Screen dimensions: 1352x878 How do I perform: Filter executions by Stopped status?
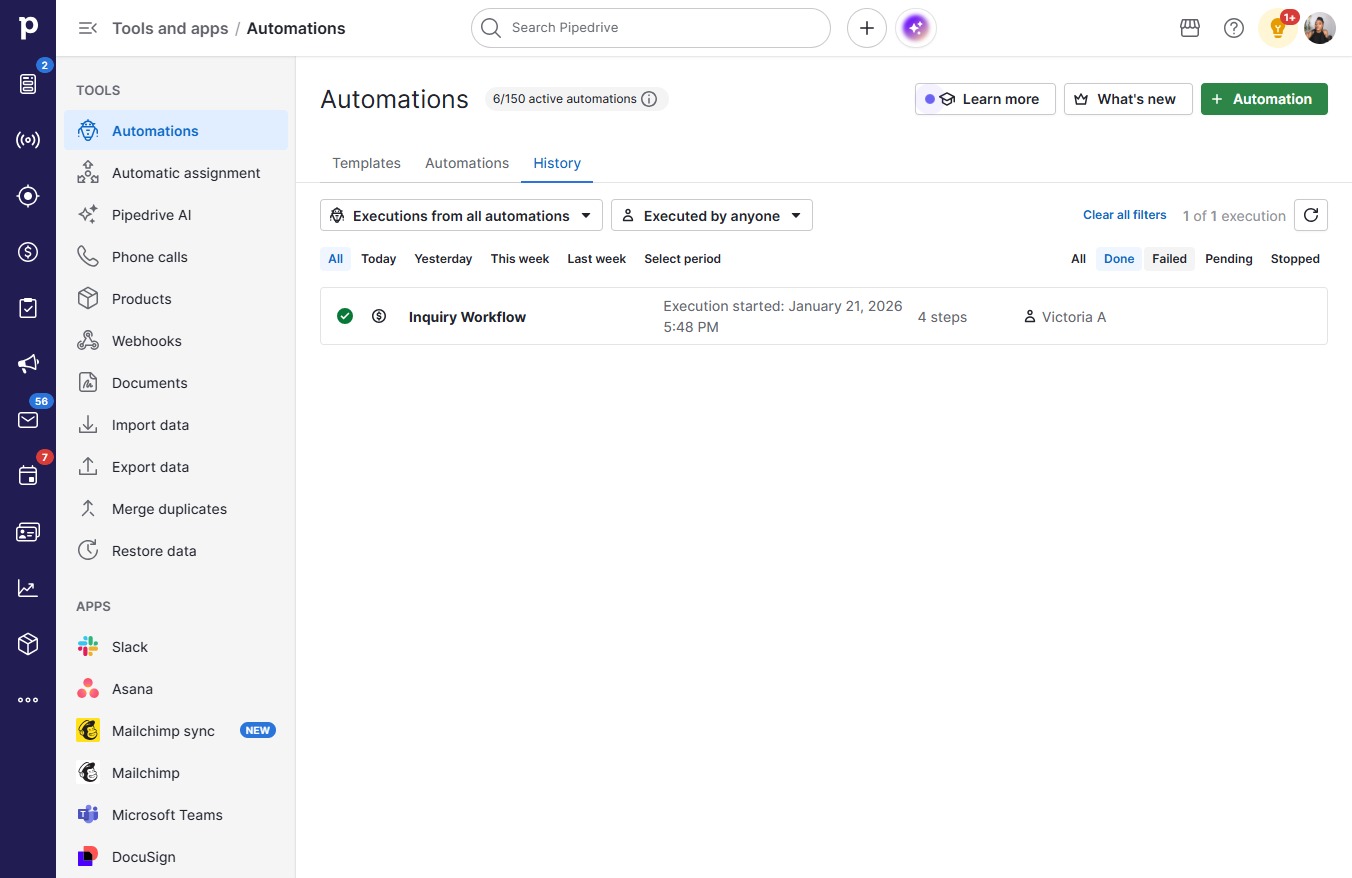pos(1295,259)
